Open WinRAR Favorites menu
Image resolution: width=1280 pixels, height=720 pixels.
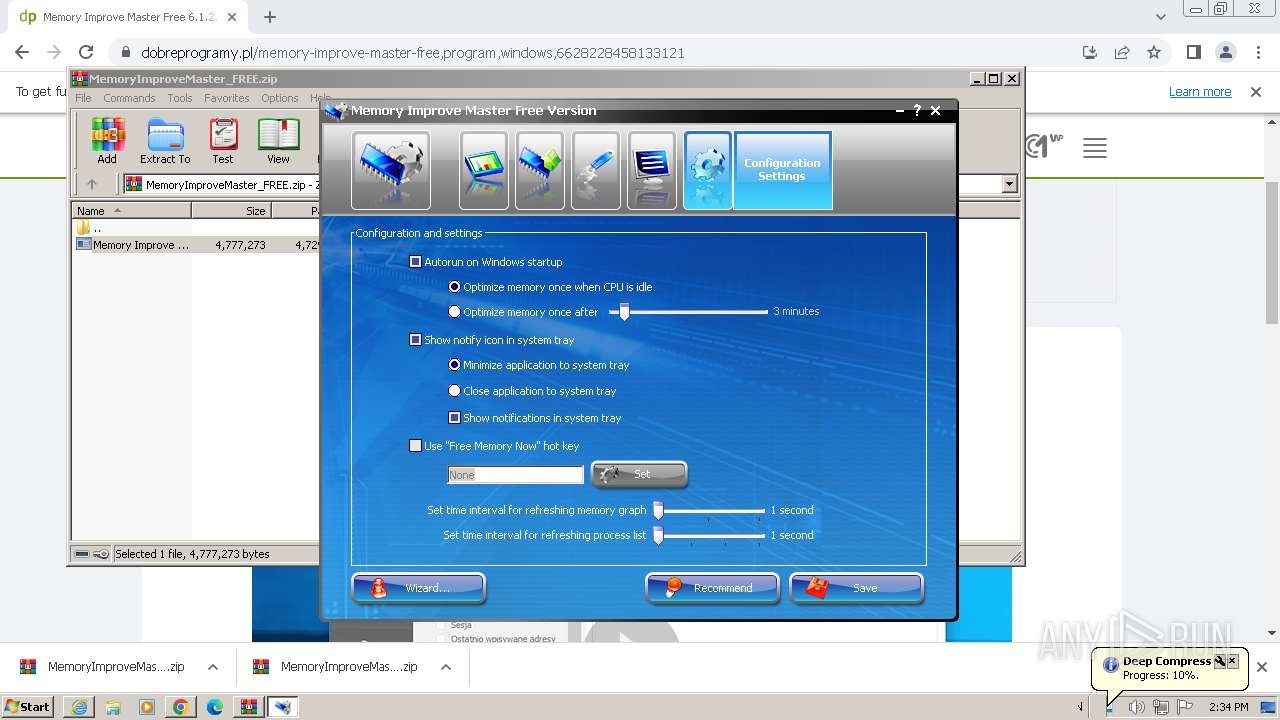pyautogui.click(x=227, y=98)
